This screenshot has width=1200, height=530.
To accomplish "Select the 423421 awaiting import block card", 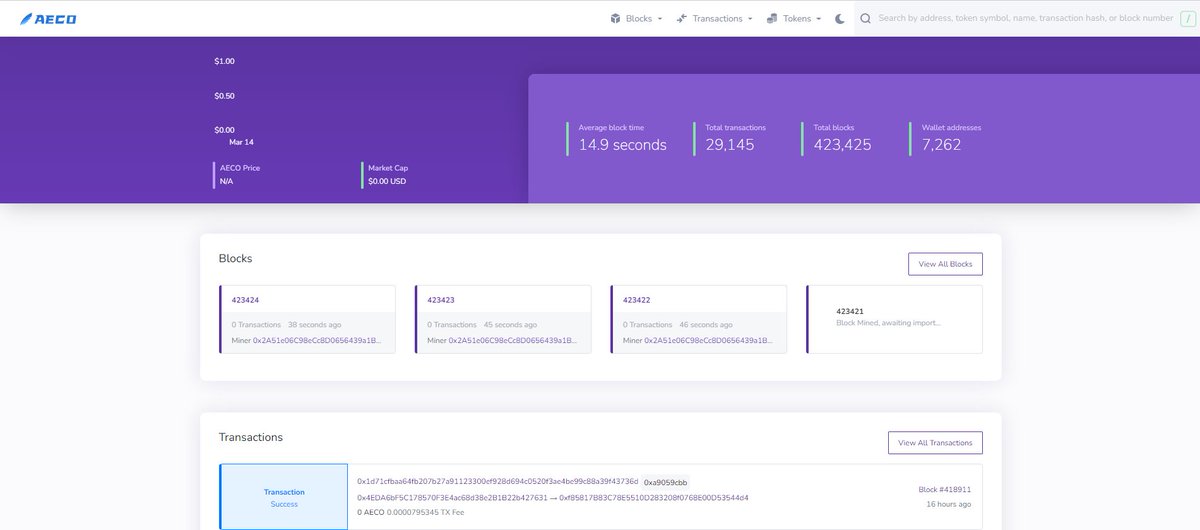I will click(895, 319).
